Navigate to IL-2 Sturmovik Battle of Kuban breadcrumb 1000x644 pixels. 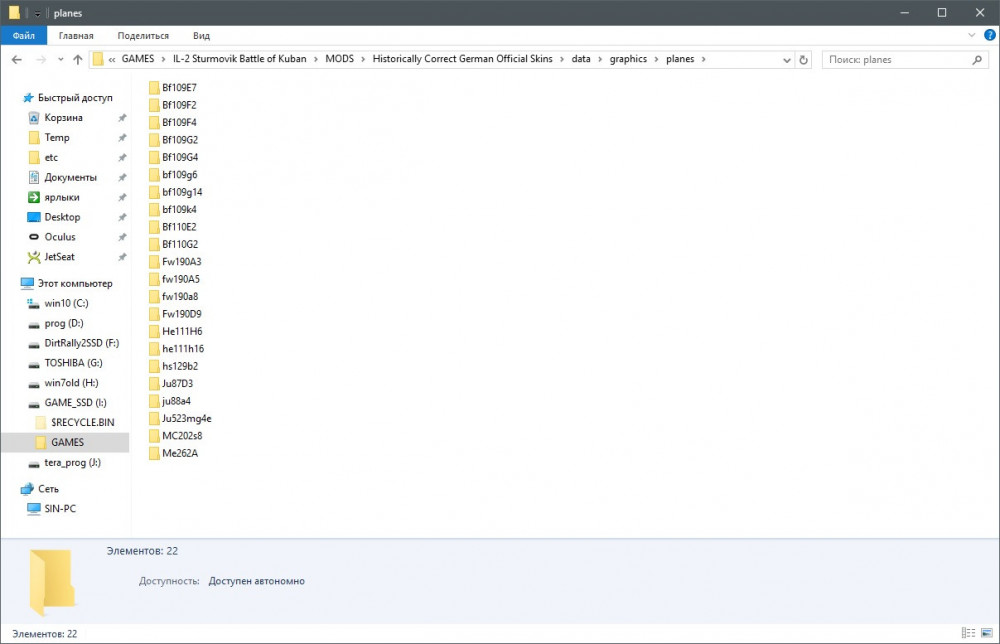click(x=240, y=59)
